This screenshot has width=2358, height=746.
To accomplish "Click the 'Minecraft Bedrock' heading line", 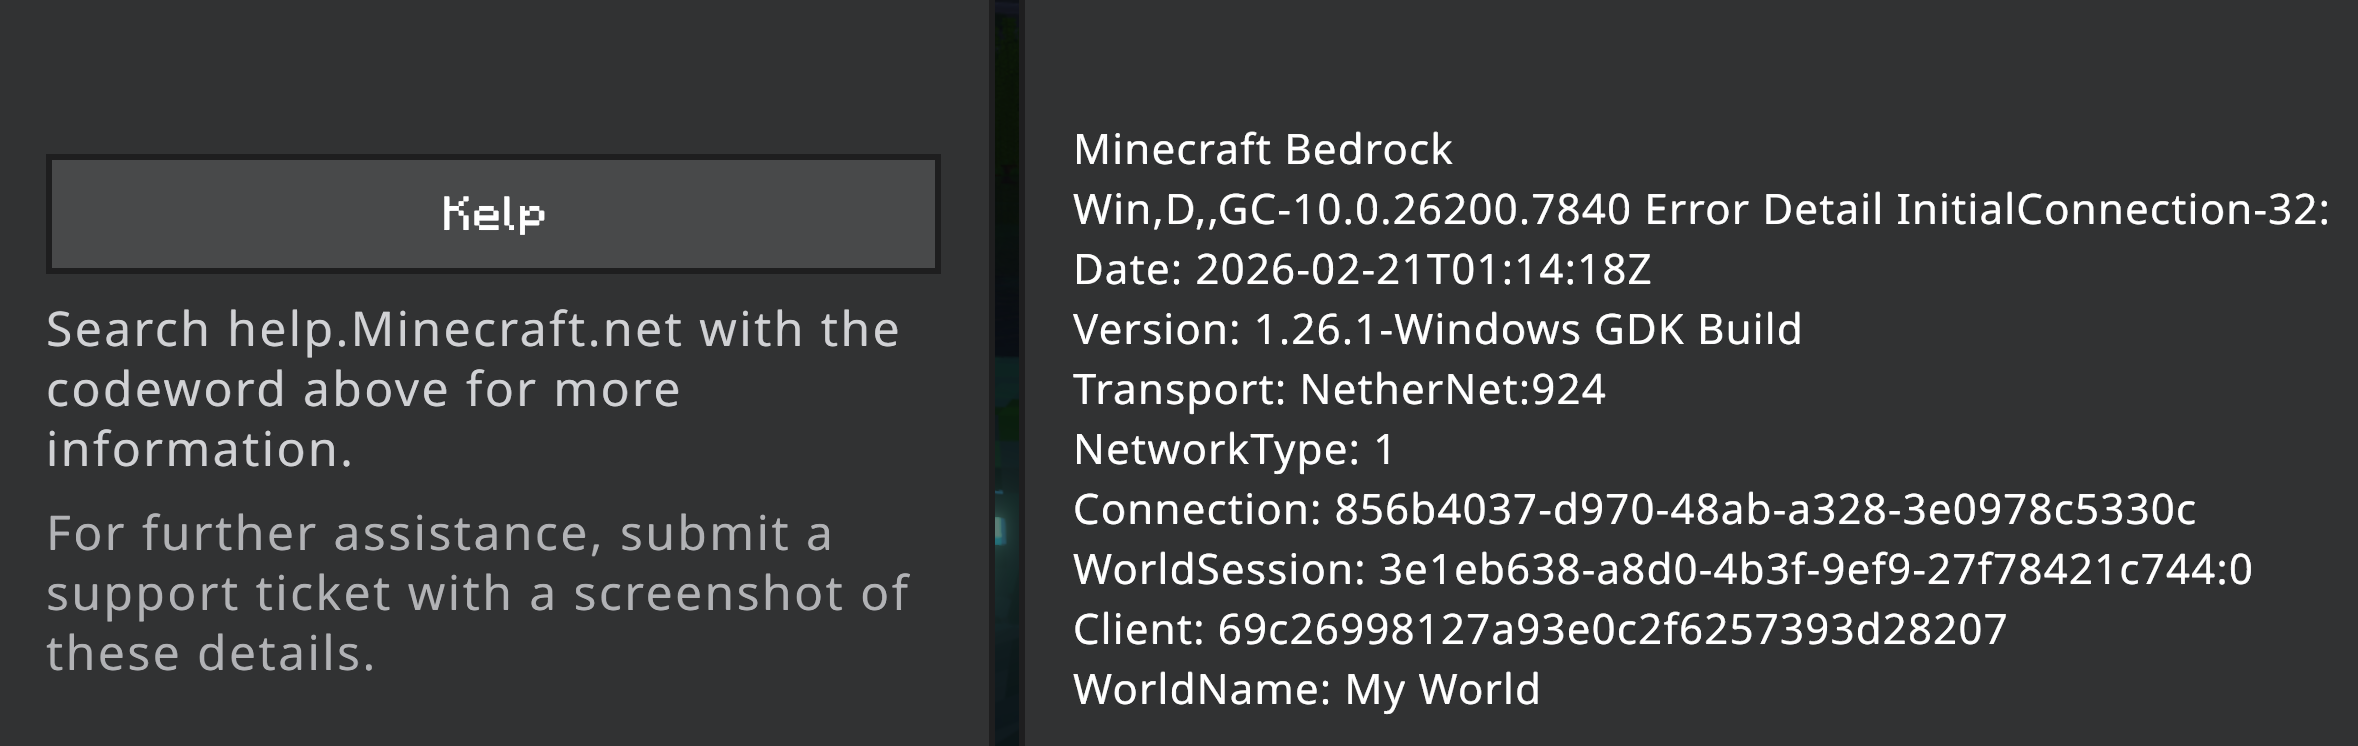I will [1262, 150].
